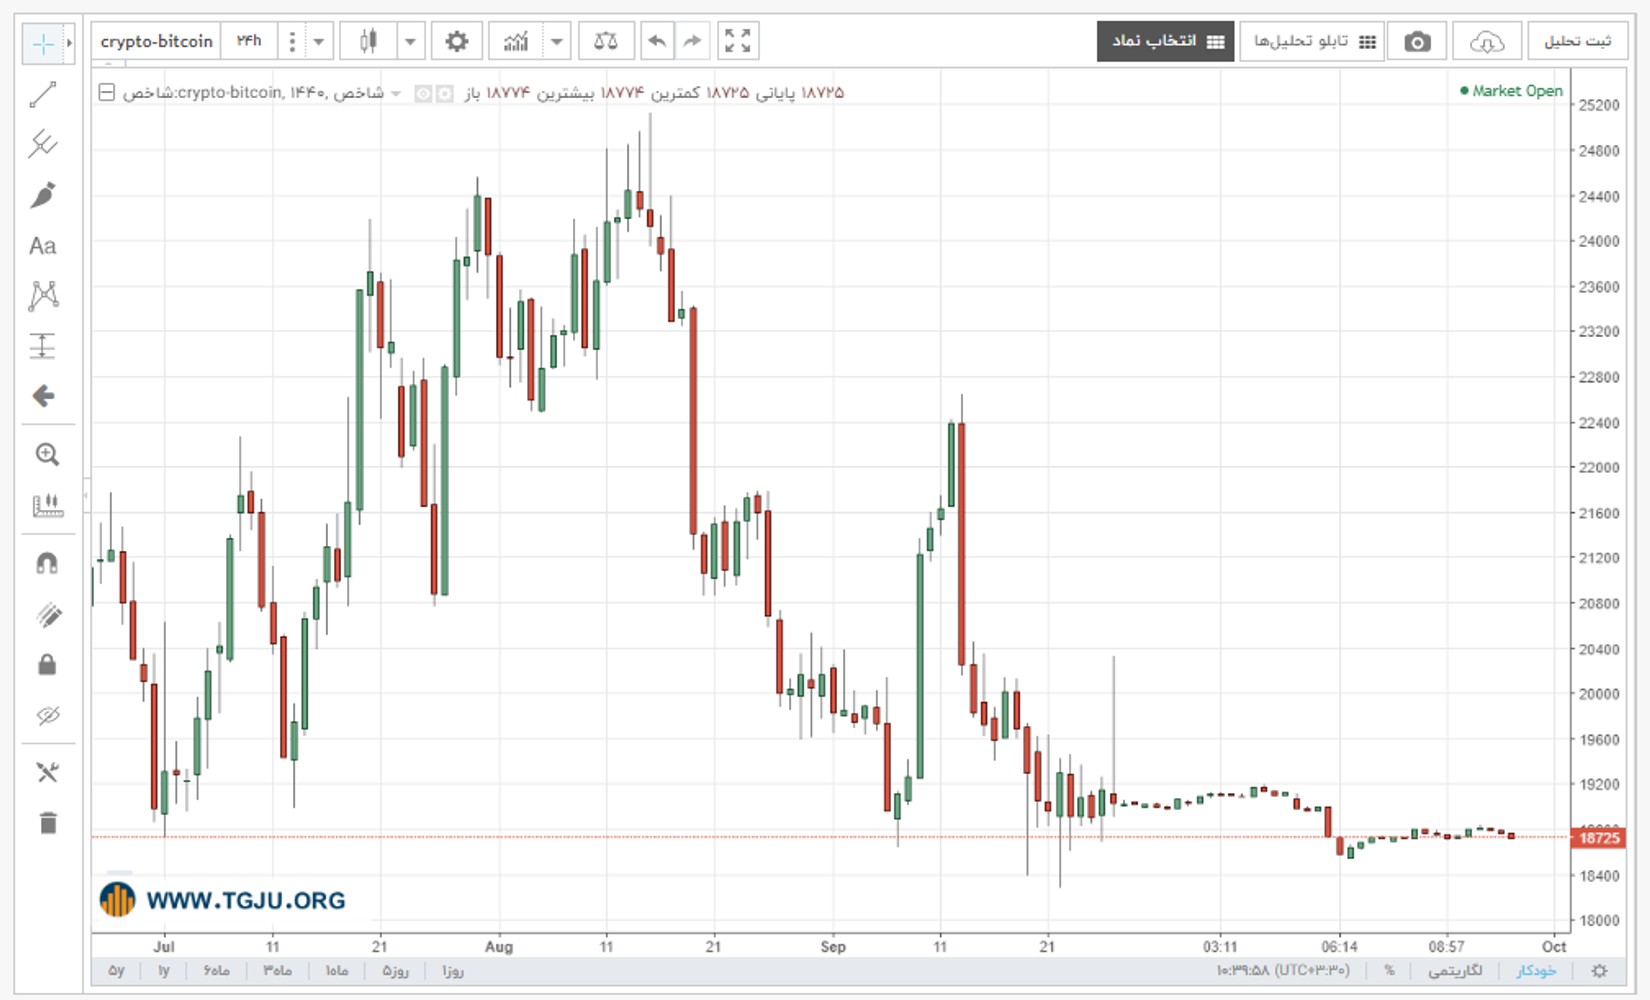Screen dimensions: 1650x1000
Task: Click the 24h interval button
Action: [249, 42]
